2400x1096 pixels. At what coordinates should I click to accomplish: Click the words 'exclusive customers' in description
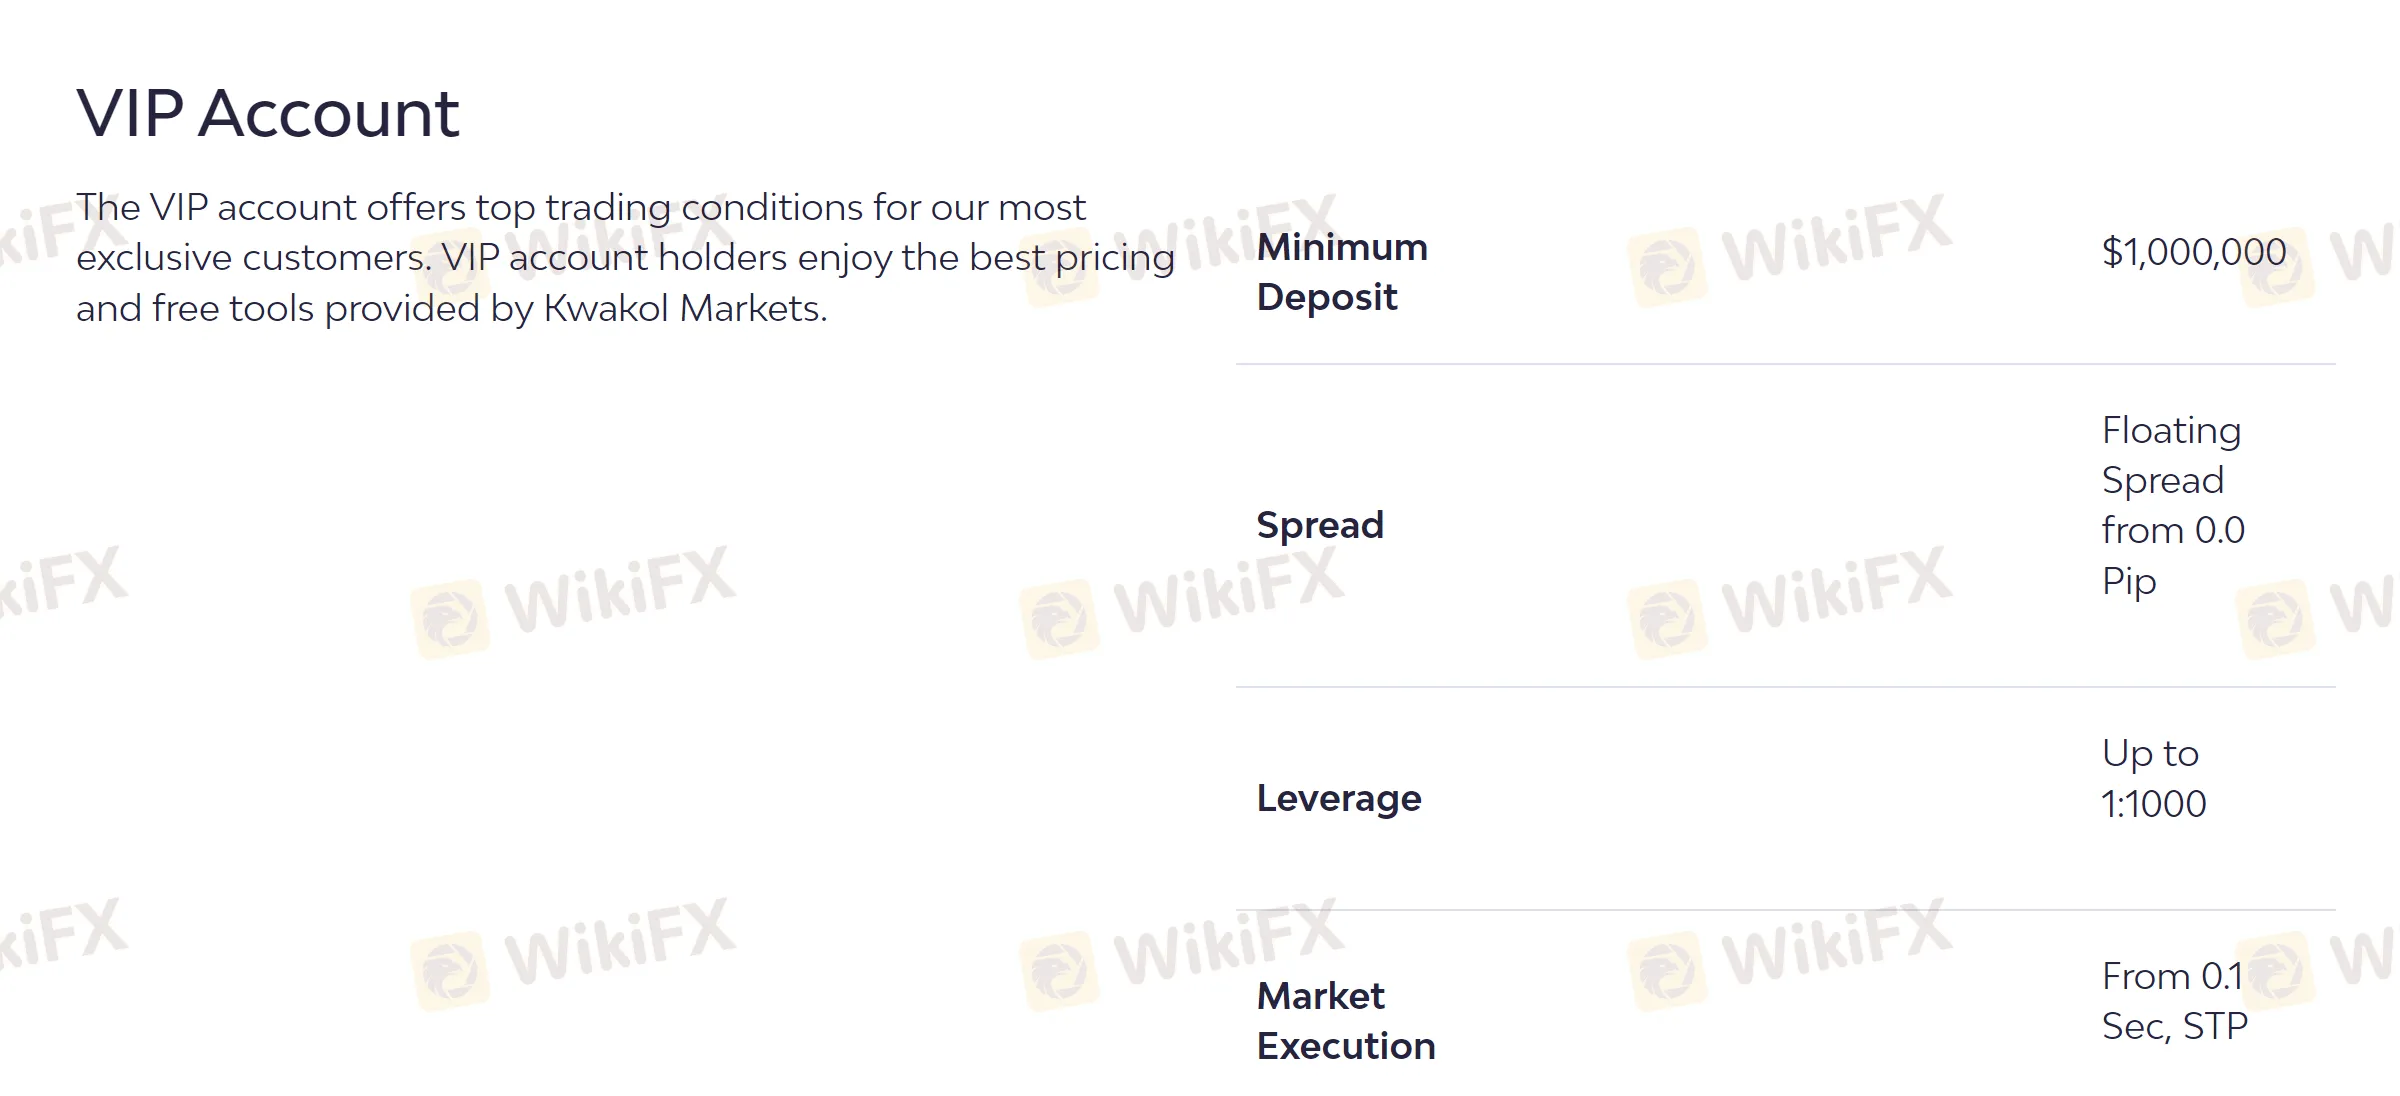[253, 258]
